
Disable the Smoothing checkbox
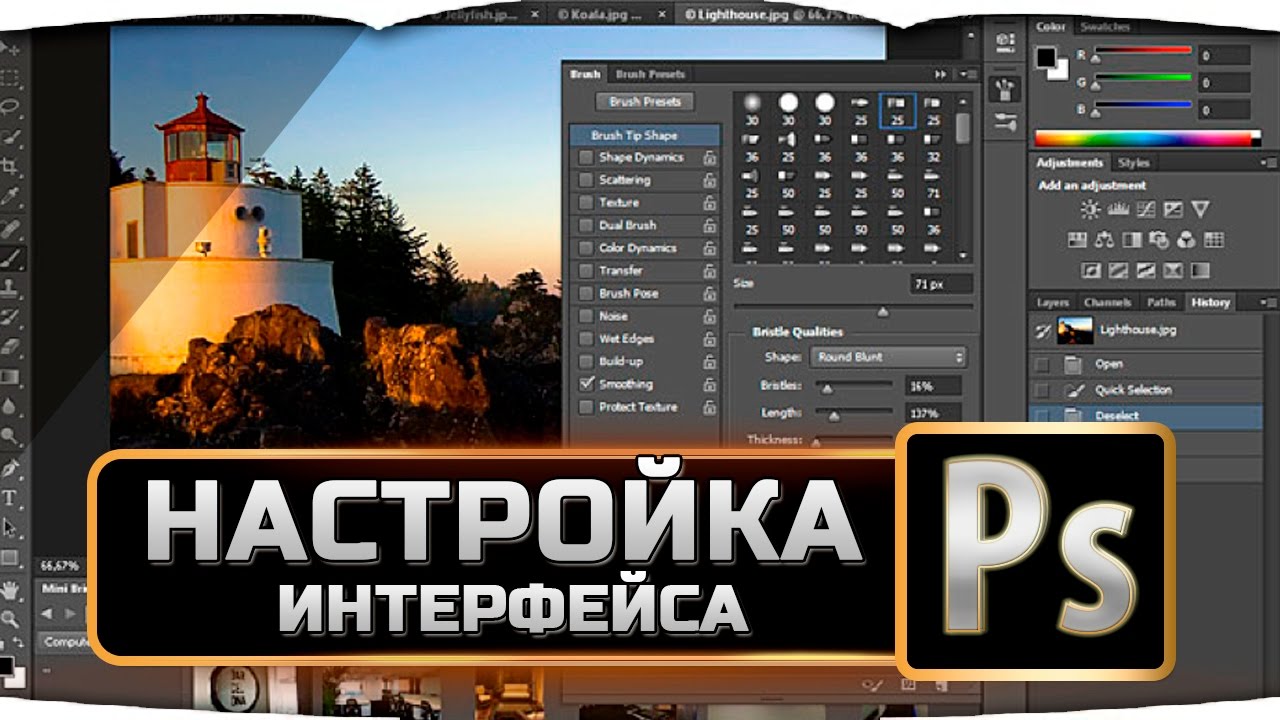[586, 385]
